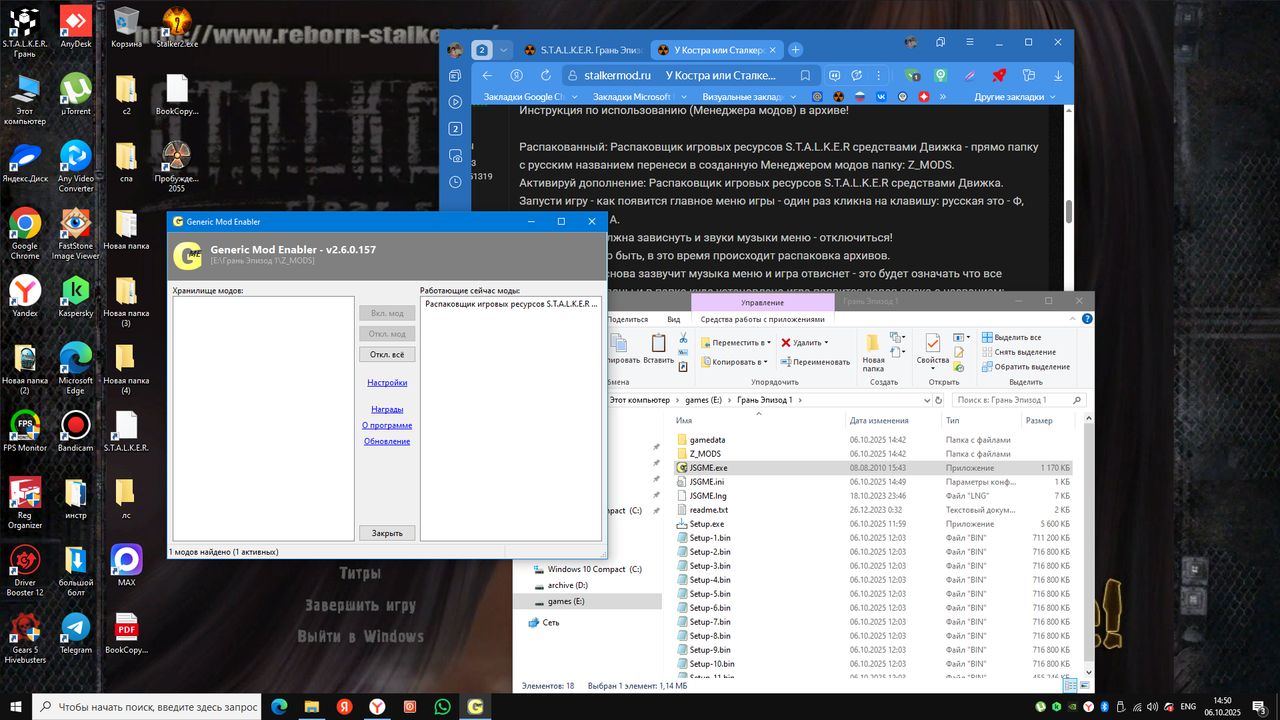This screenshot has height=720, width=1280.
Task: Open the Обновление link
Action: [x=387, y=441]
